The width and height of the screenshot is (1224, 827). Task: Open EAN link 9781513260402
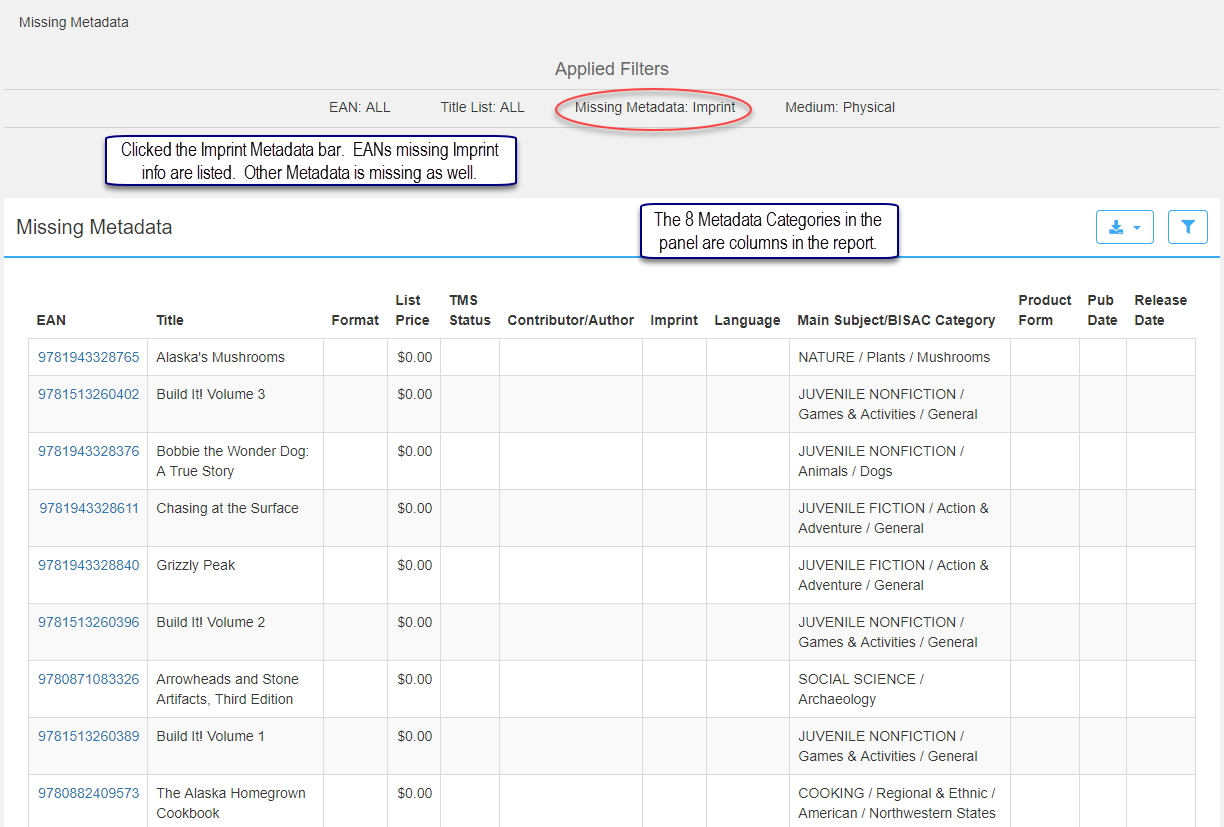(89, 394)
